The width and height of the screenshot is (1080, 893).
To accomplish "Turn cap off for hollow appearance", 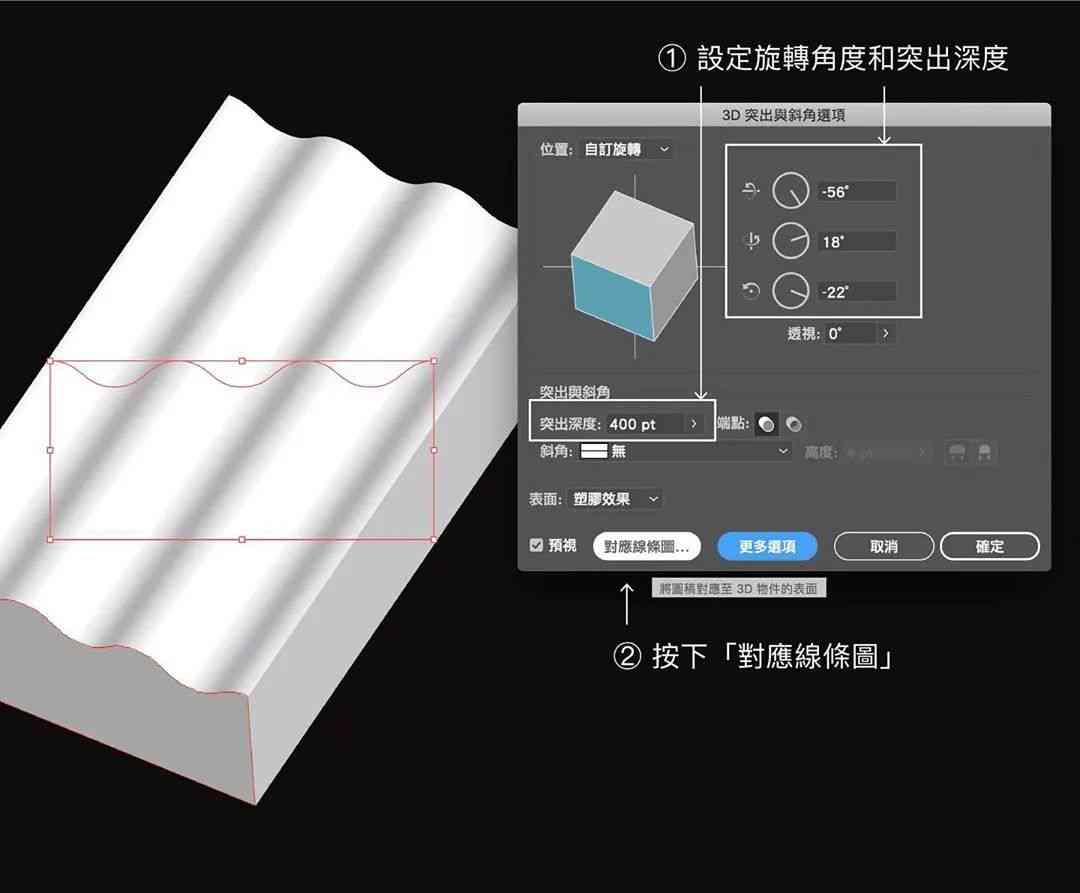I will (x=793, y=424).
